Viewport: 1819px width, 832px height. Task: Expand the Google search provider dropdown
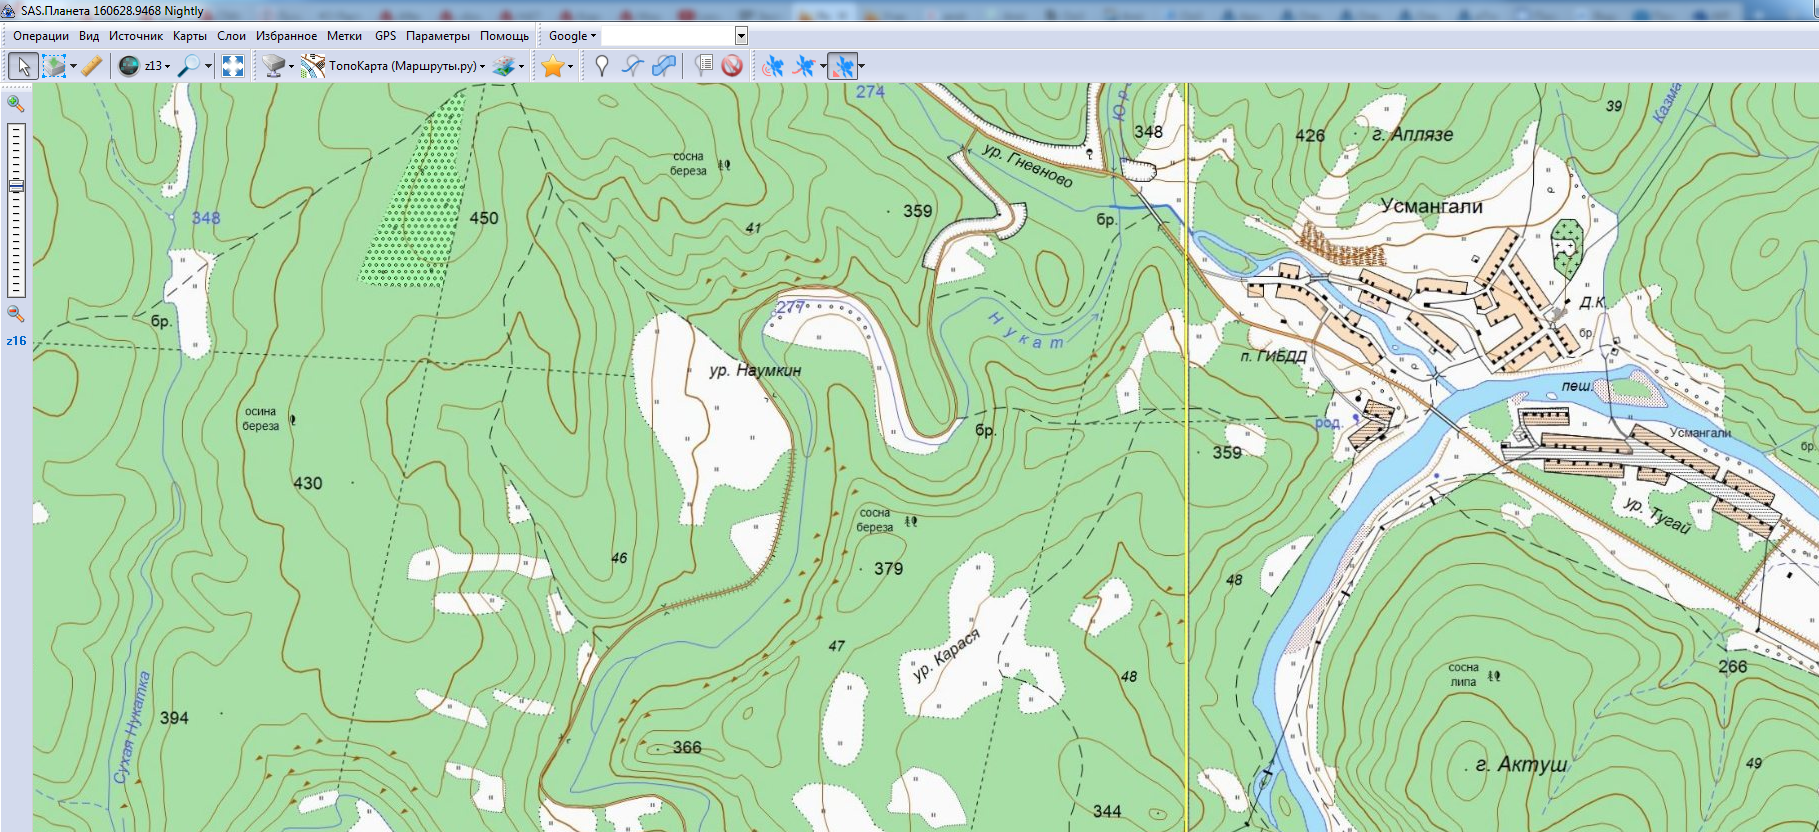pos(572,36)
